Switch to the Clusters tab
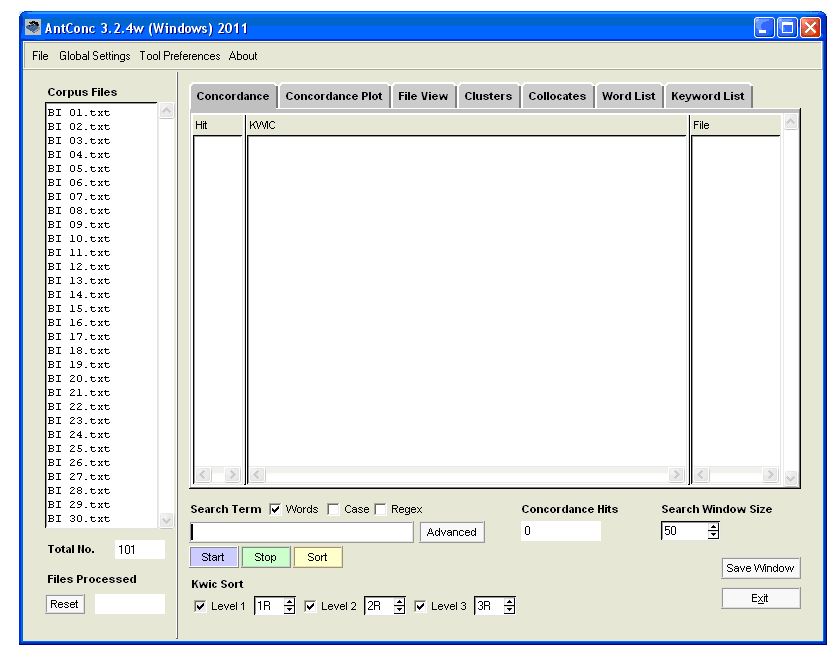The height and width of the screenshot is (662, 836). coord(488,96)
